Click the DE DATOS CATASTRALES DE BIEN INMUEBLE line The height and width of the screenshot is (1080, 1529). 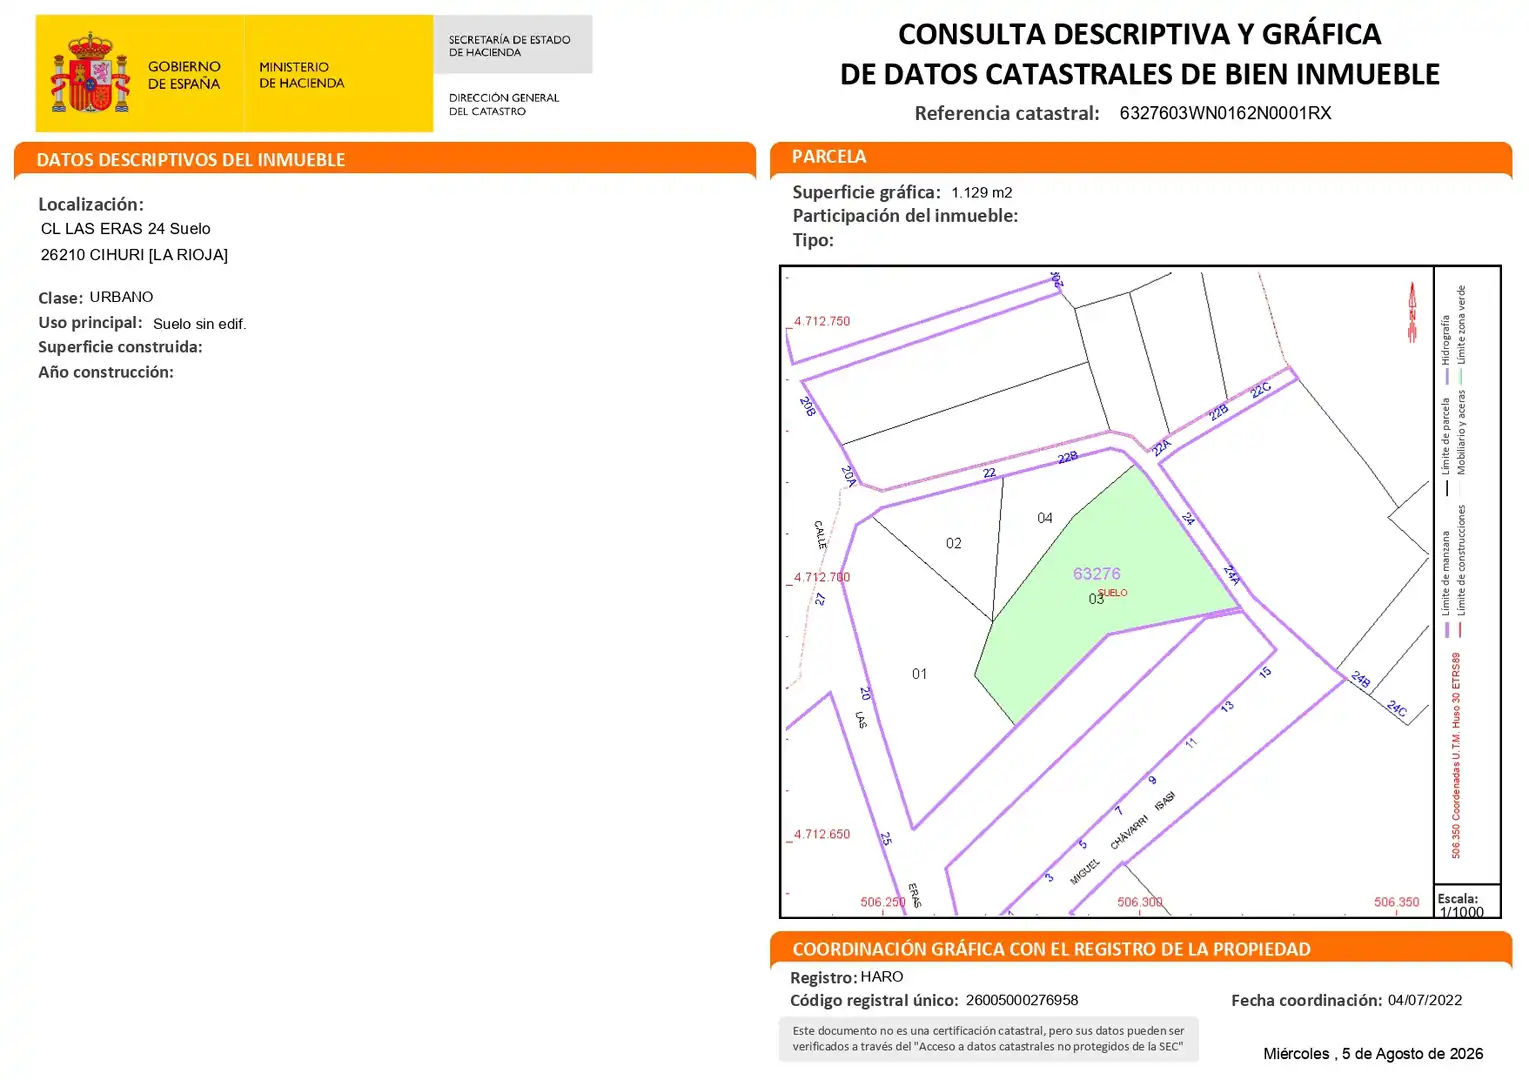click(x=1140, y=74)
